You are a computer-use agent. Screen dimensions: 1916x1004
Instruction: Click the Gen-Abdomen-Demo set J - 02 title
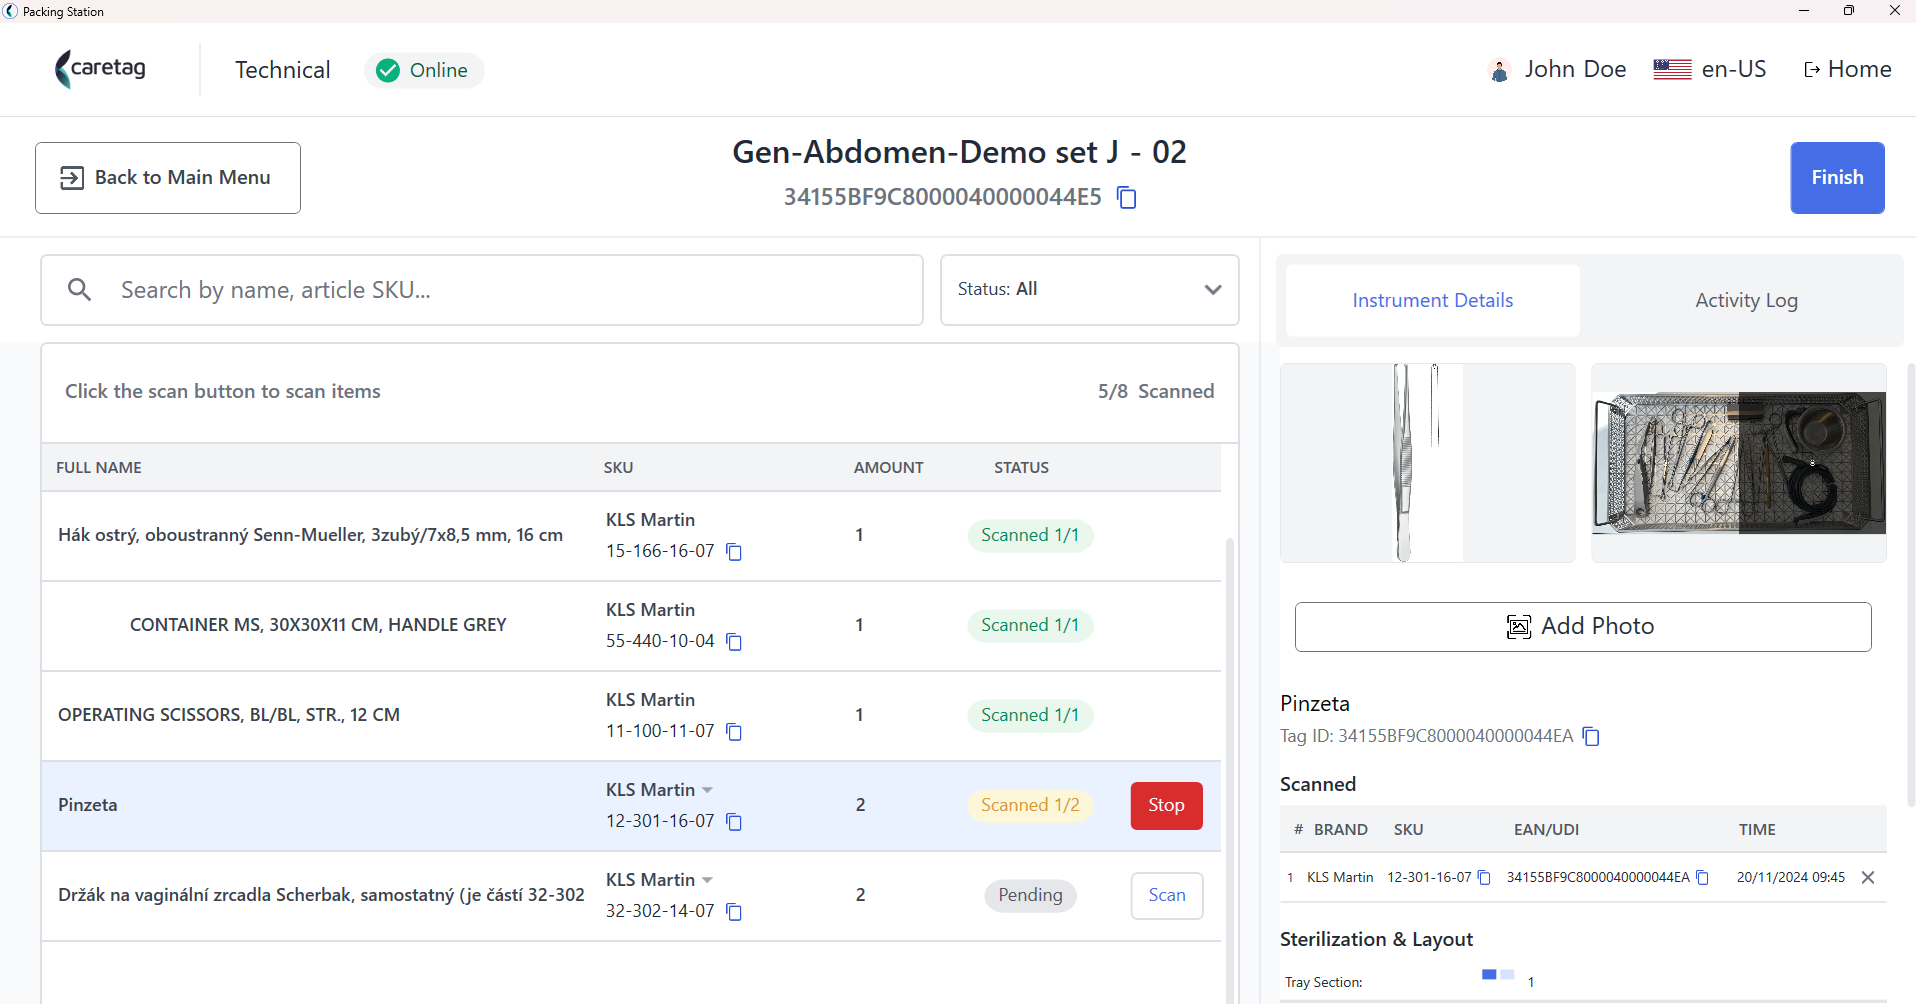coord(959,152)
